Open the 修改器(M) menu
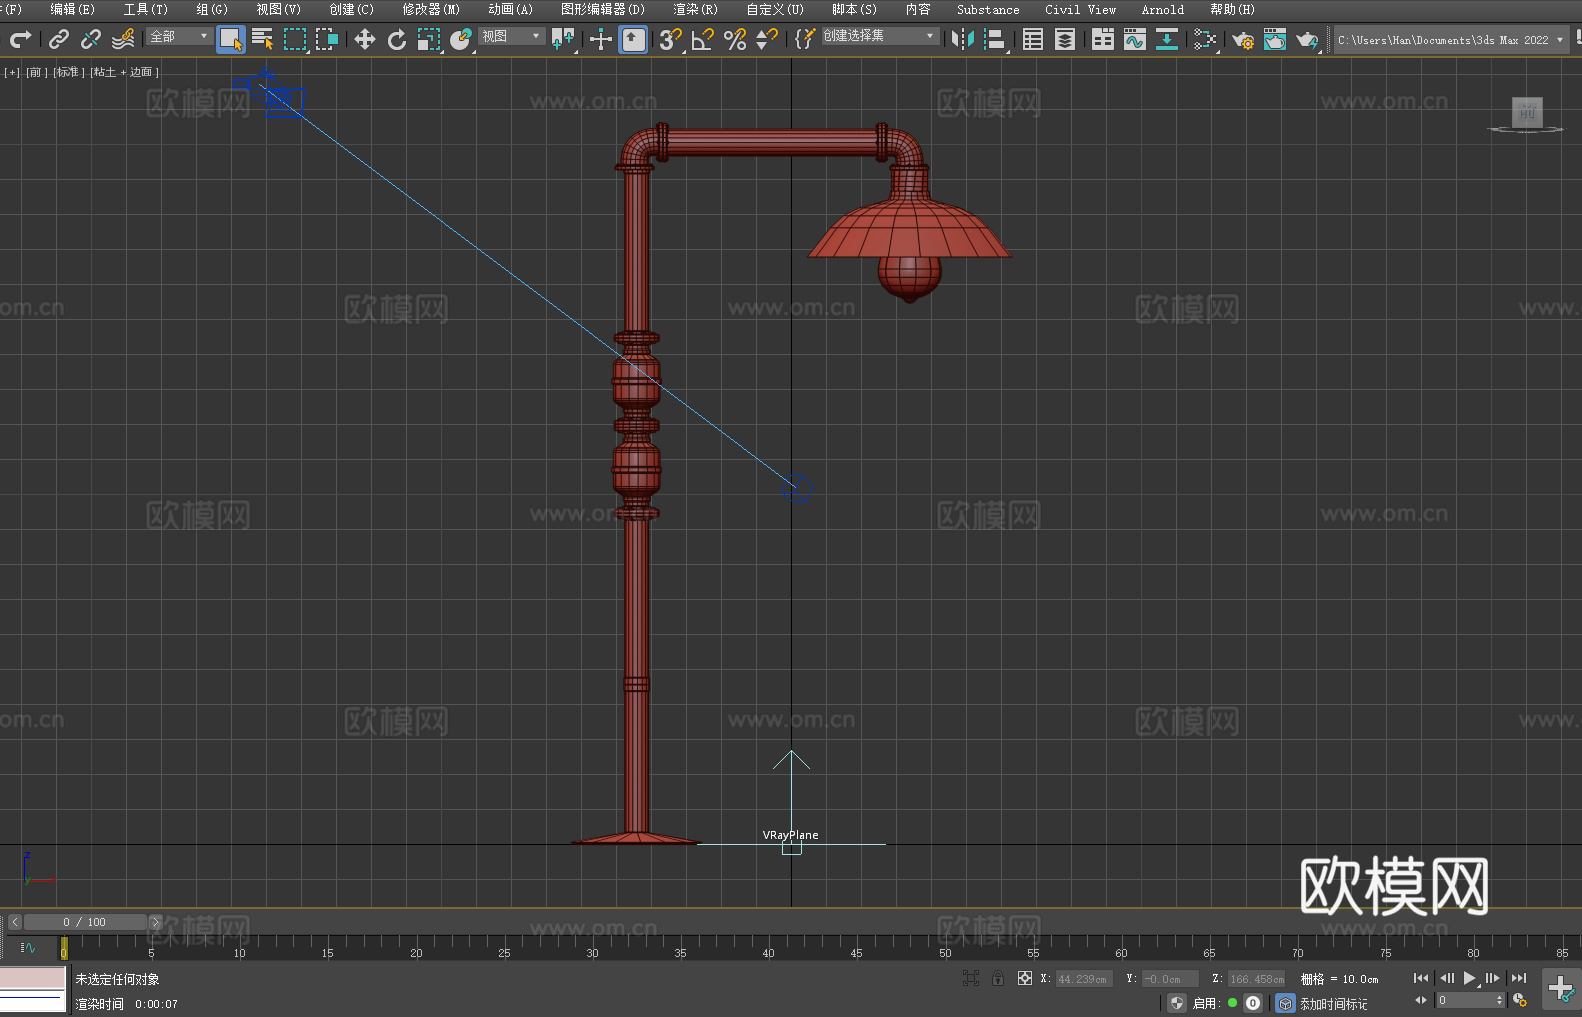The image size is (1582, 1017). (431, 9)
